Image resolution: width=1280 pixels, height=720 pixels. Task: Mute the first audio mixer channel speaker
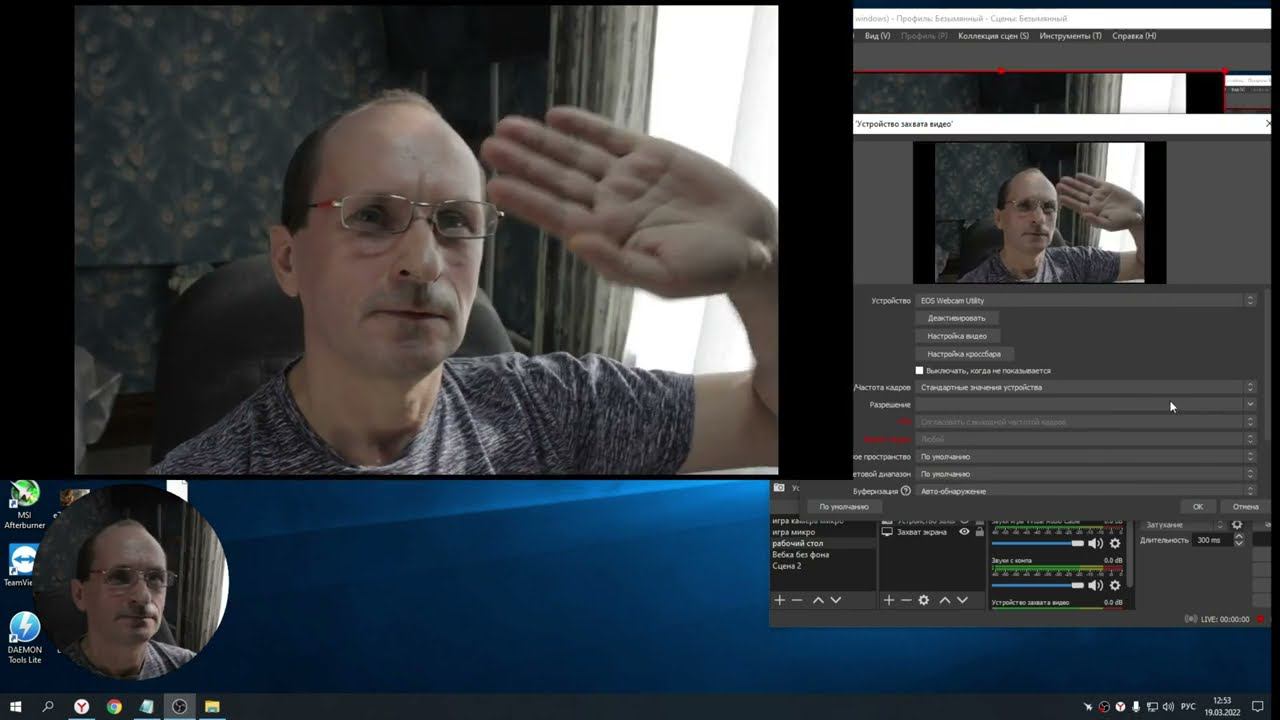1095,544
